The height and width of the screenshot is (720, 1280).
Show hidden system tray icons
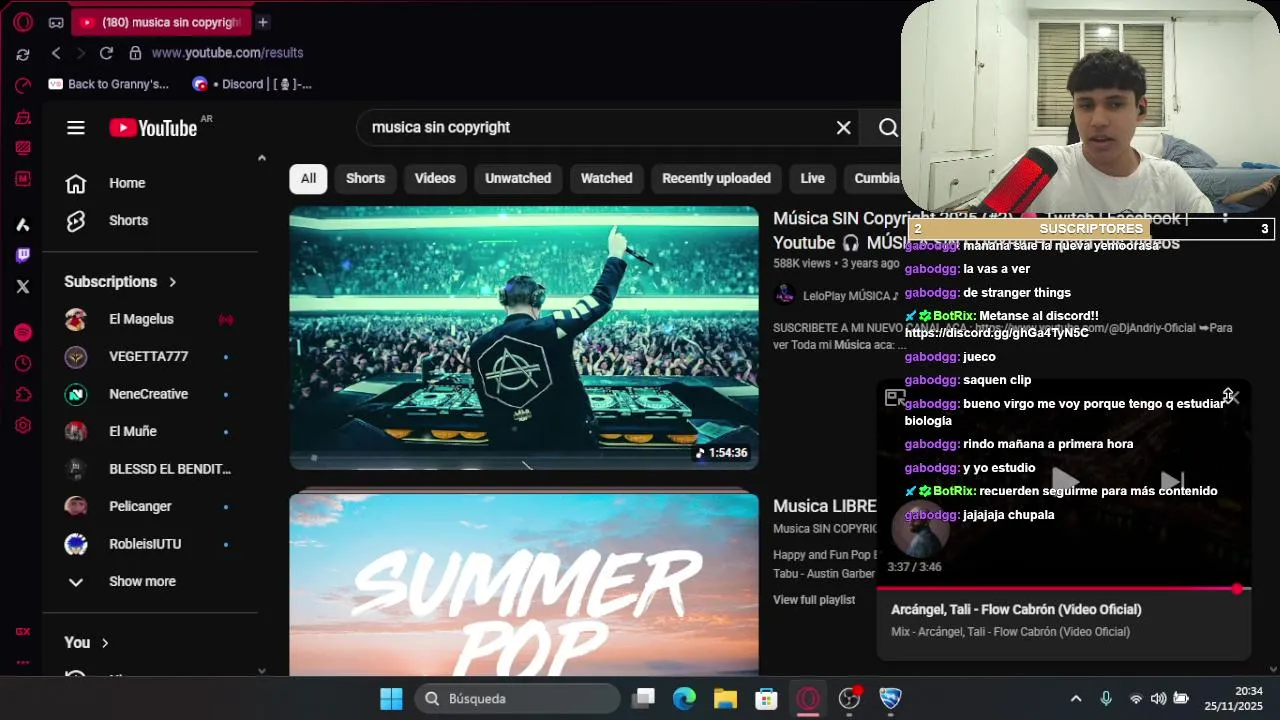[x=1076, y=698]
